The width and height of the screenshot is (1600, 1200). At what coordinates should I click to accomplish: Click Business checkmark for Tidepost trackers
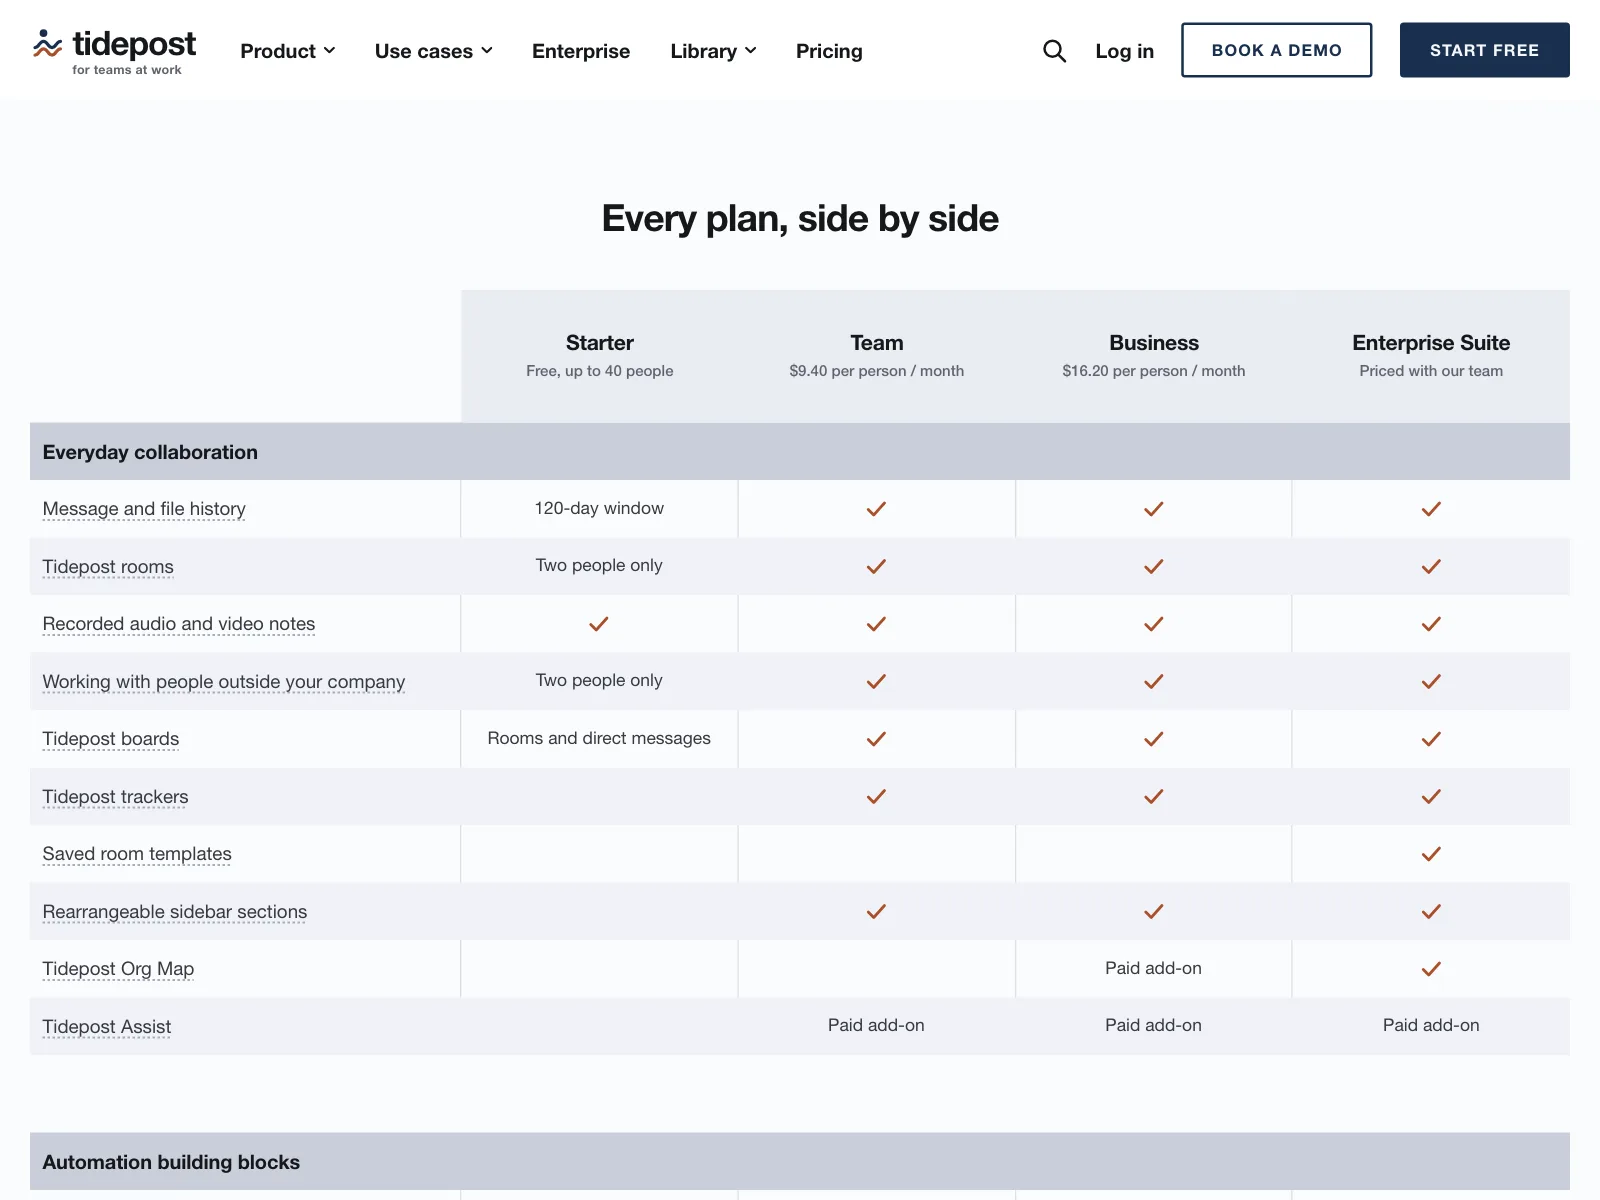[x=1154, y=797]
